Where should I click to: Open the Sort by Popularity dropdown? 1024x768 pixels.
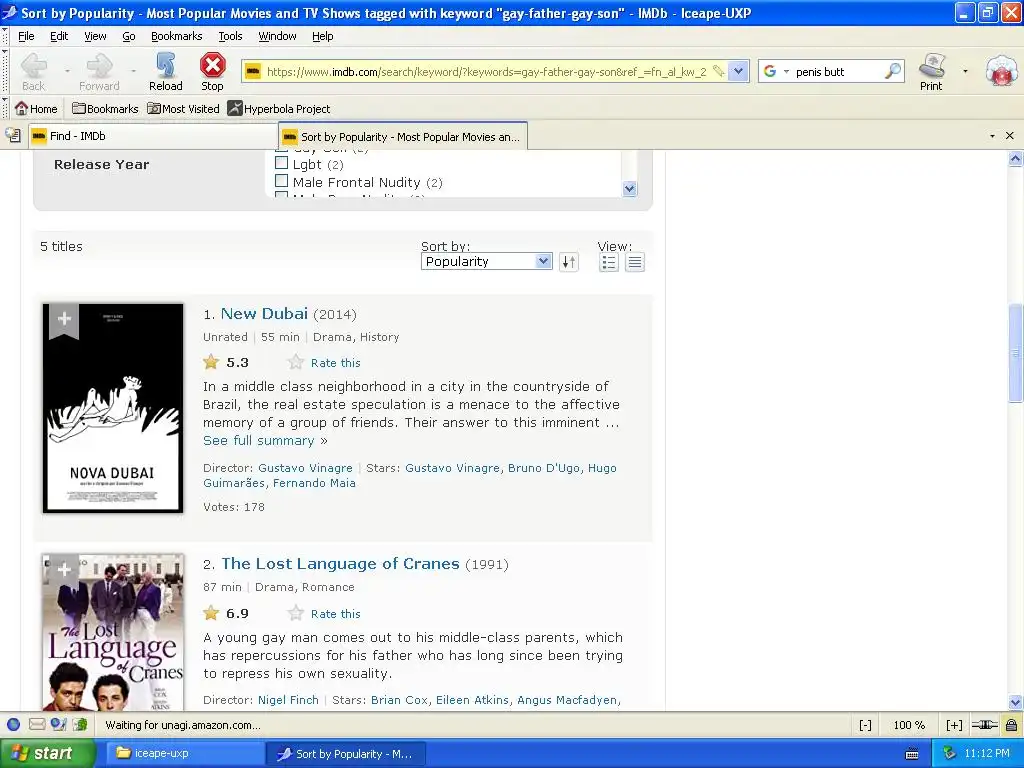pos(487,261)
